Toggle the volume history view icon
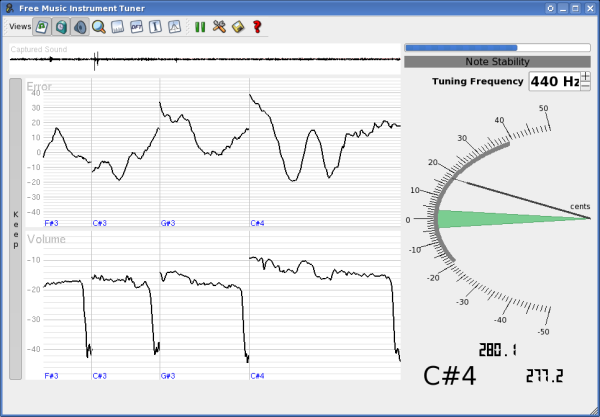 coord(61,27)
